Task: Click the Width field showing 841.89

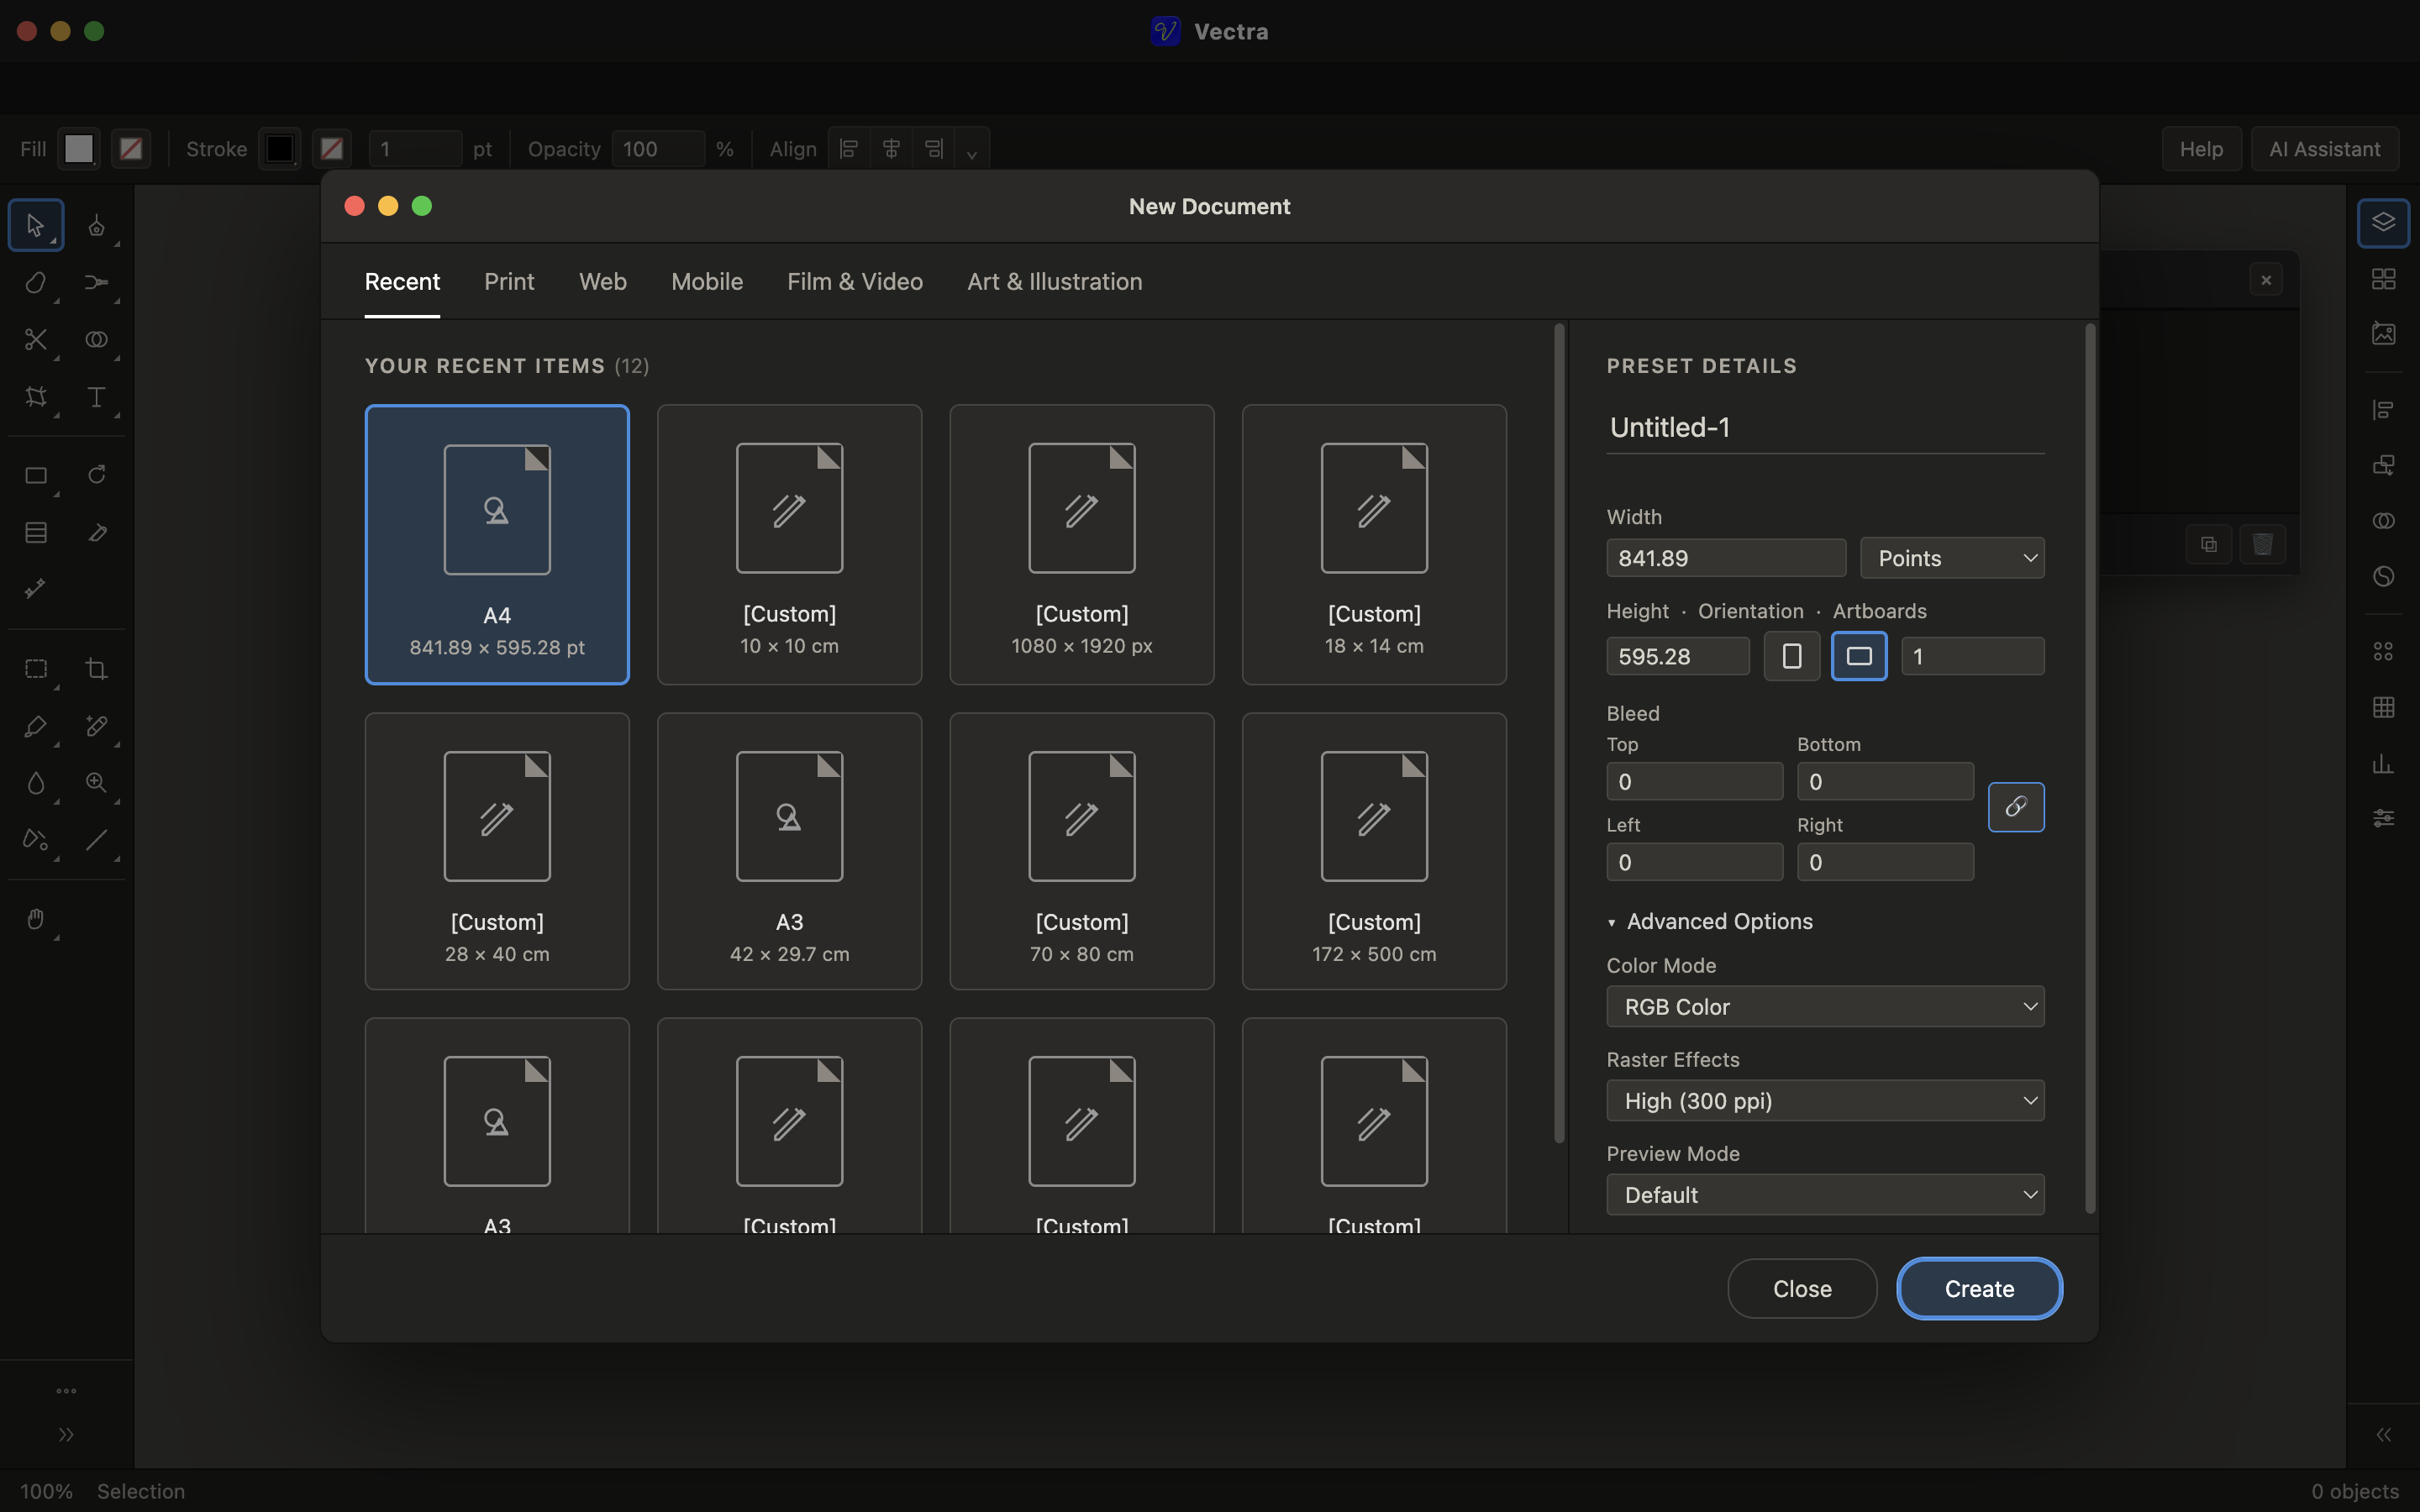Action: pos(1726,558)
